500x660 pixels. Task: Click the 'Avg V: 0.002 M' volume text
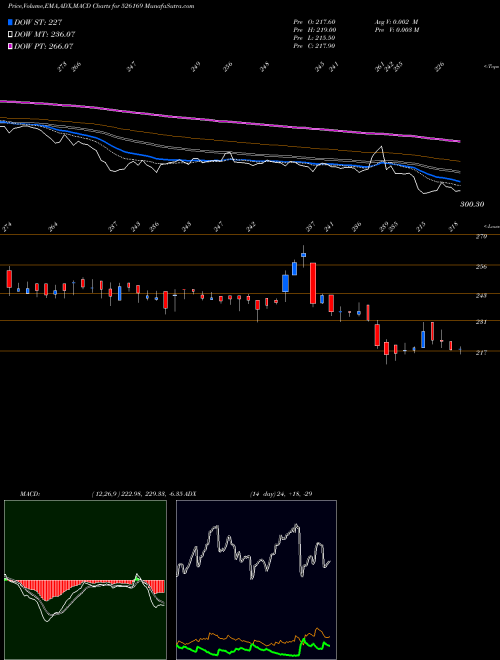pos(396,22)
